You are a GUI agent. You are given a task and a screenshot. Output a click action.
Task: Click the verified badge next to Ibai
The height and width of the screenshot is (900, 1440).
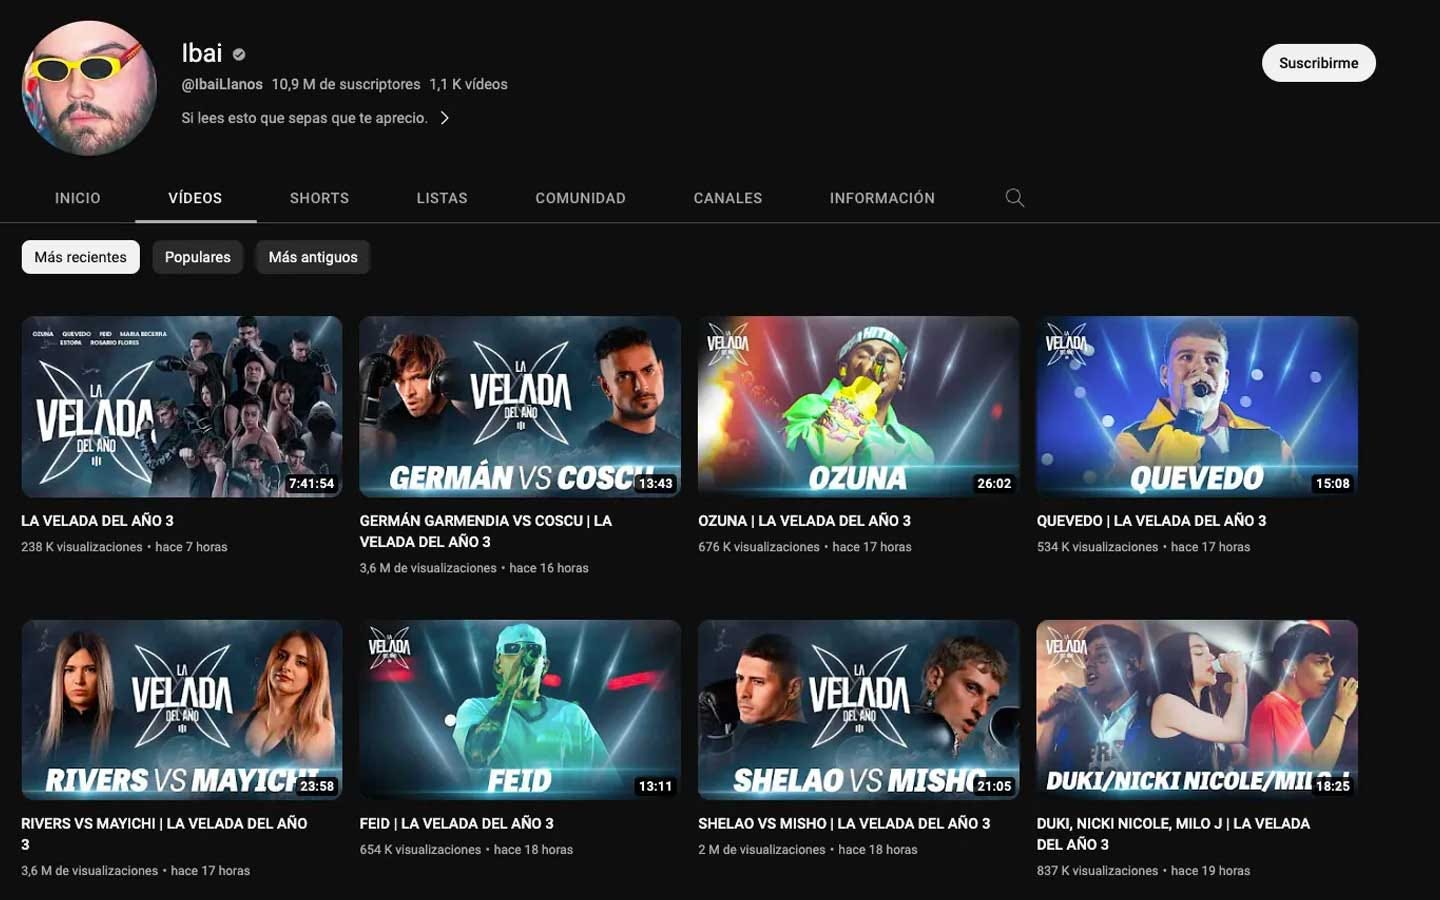239,54
